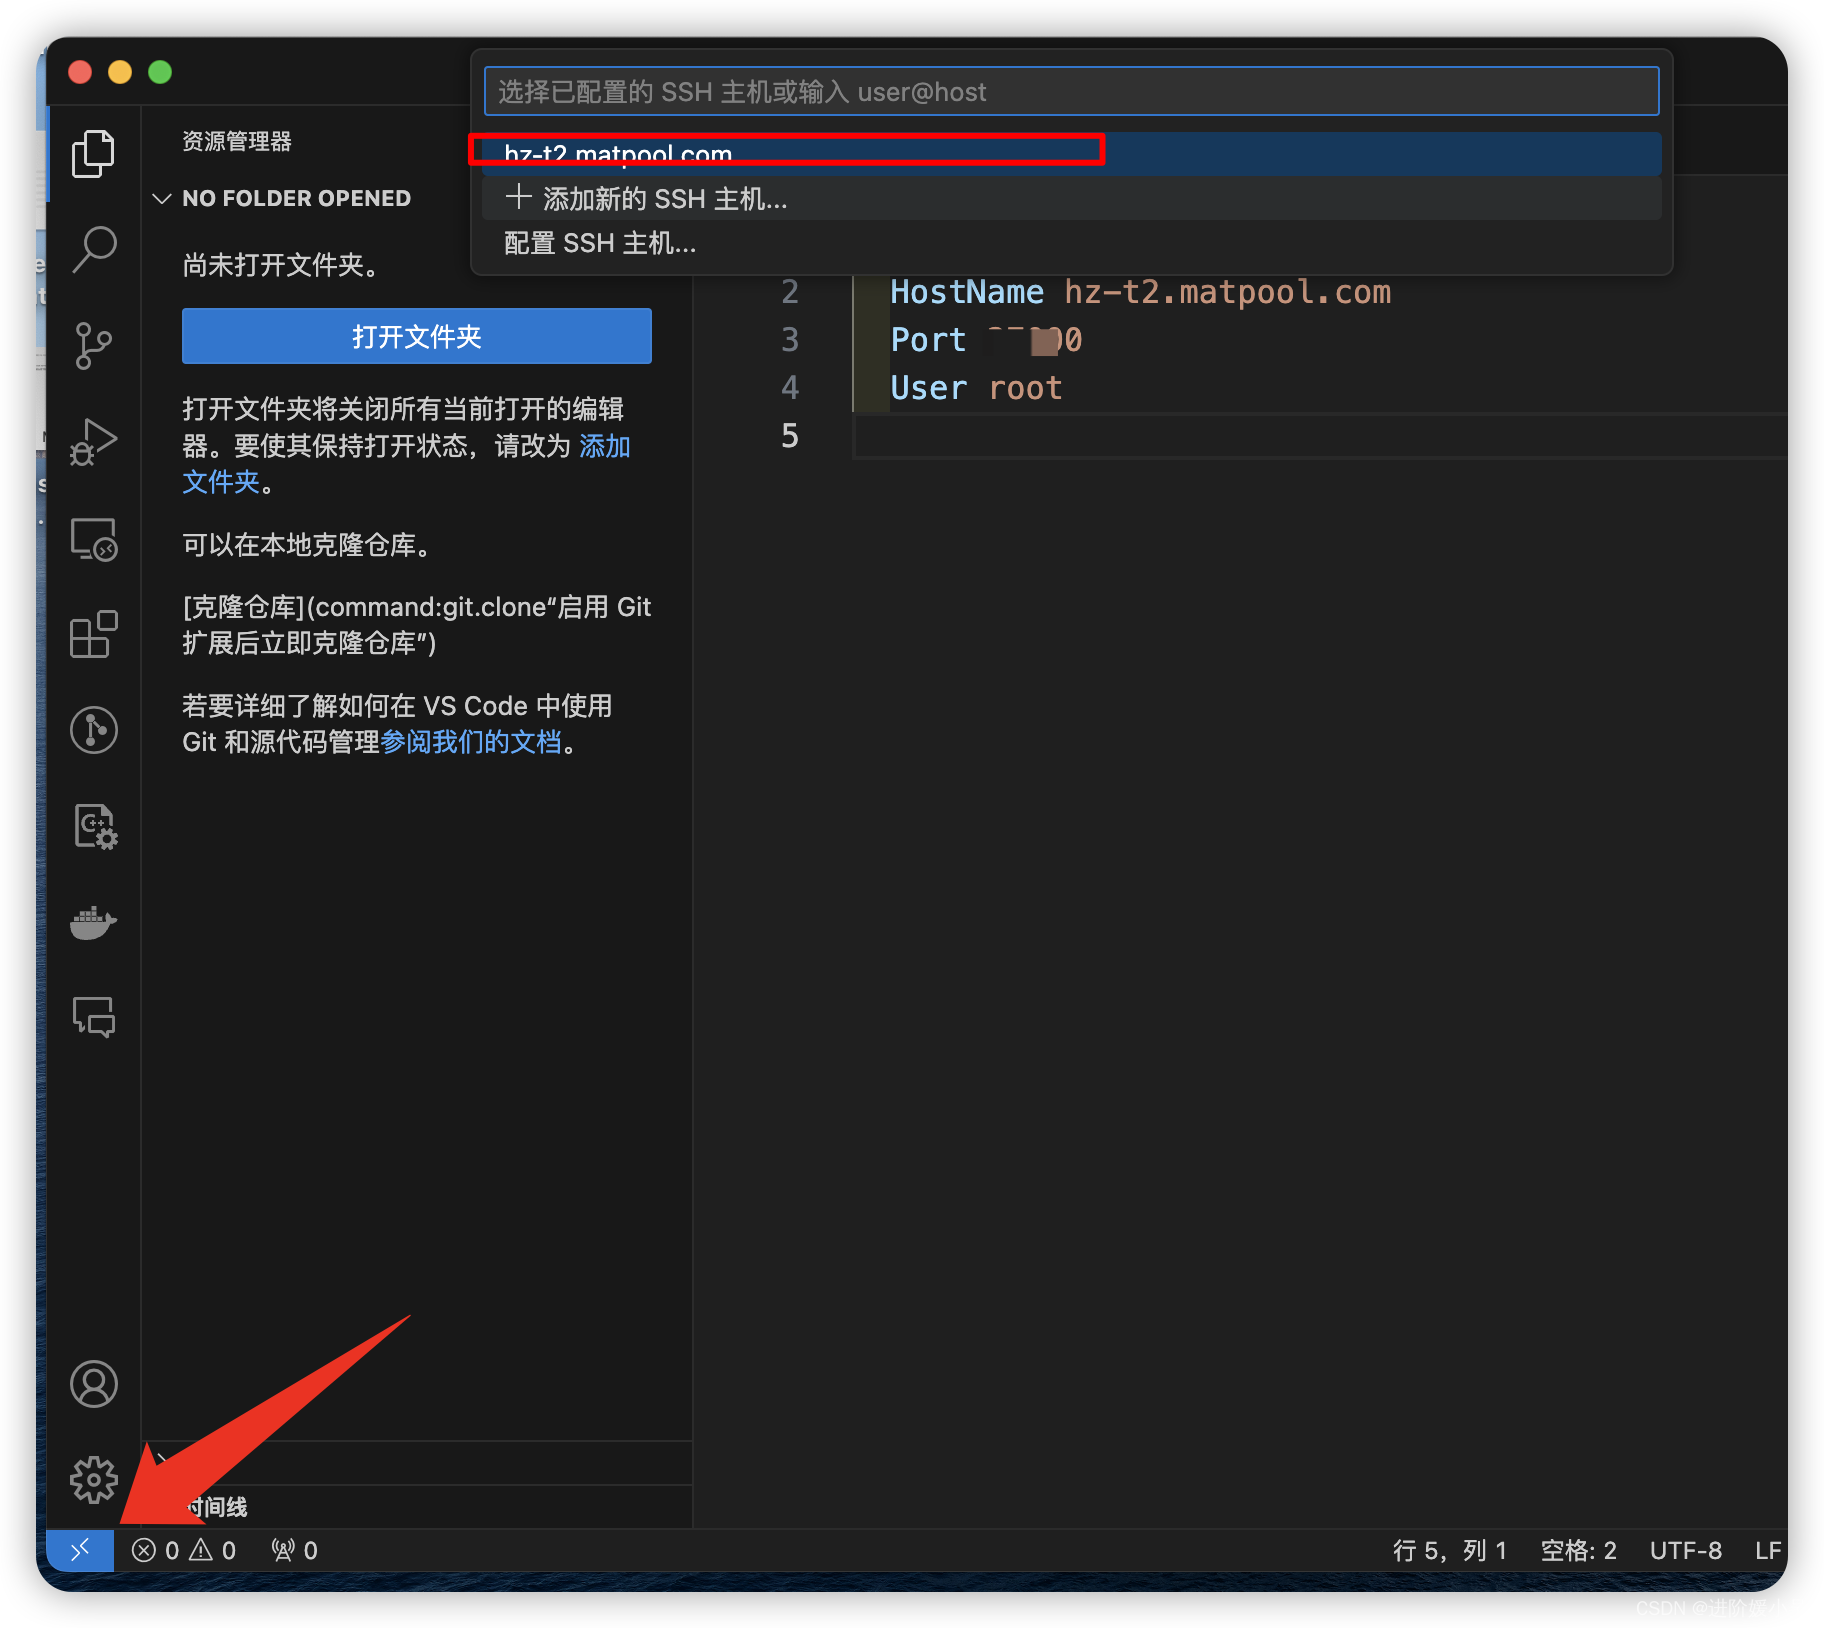The height and width of the screenshot is (1628, 1824).
Task: Open the Accounts menu icon
Action: point(94,1384)
